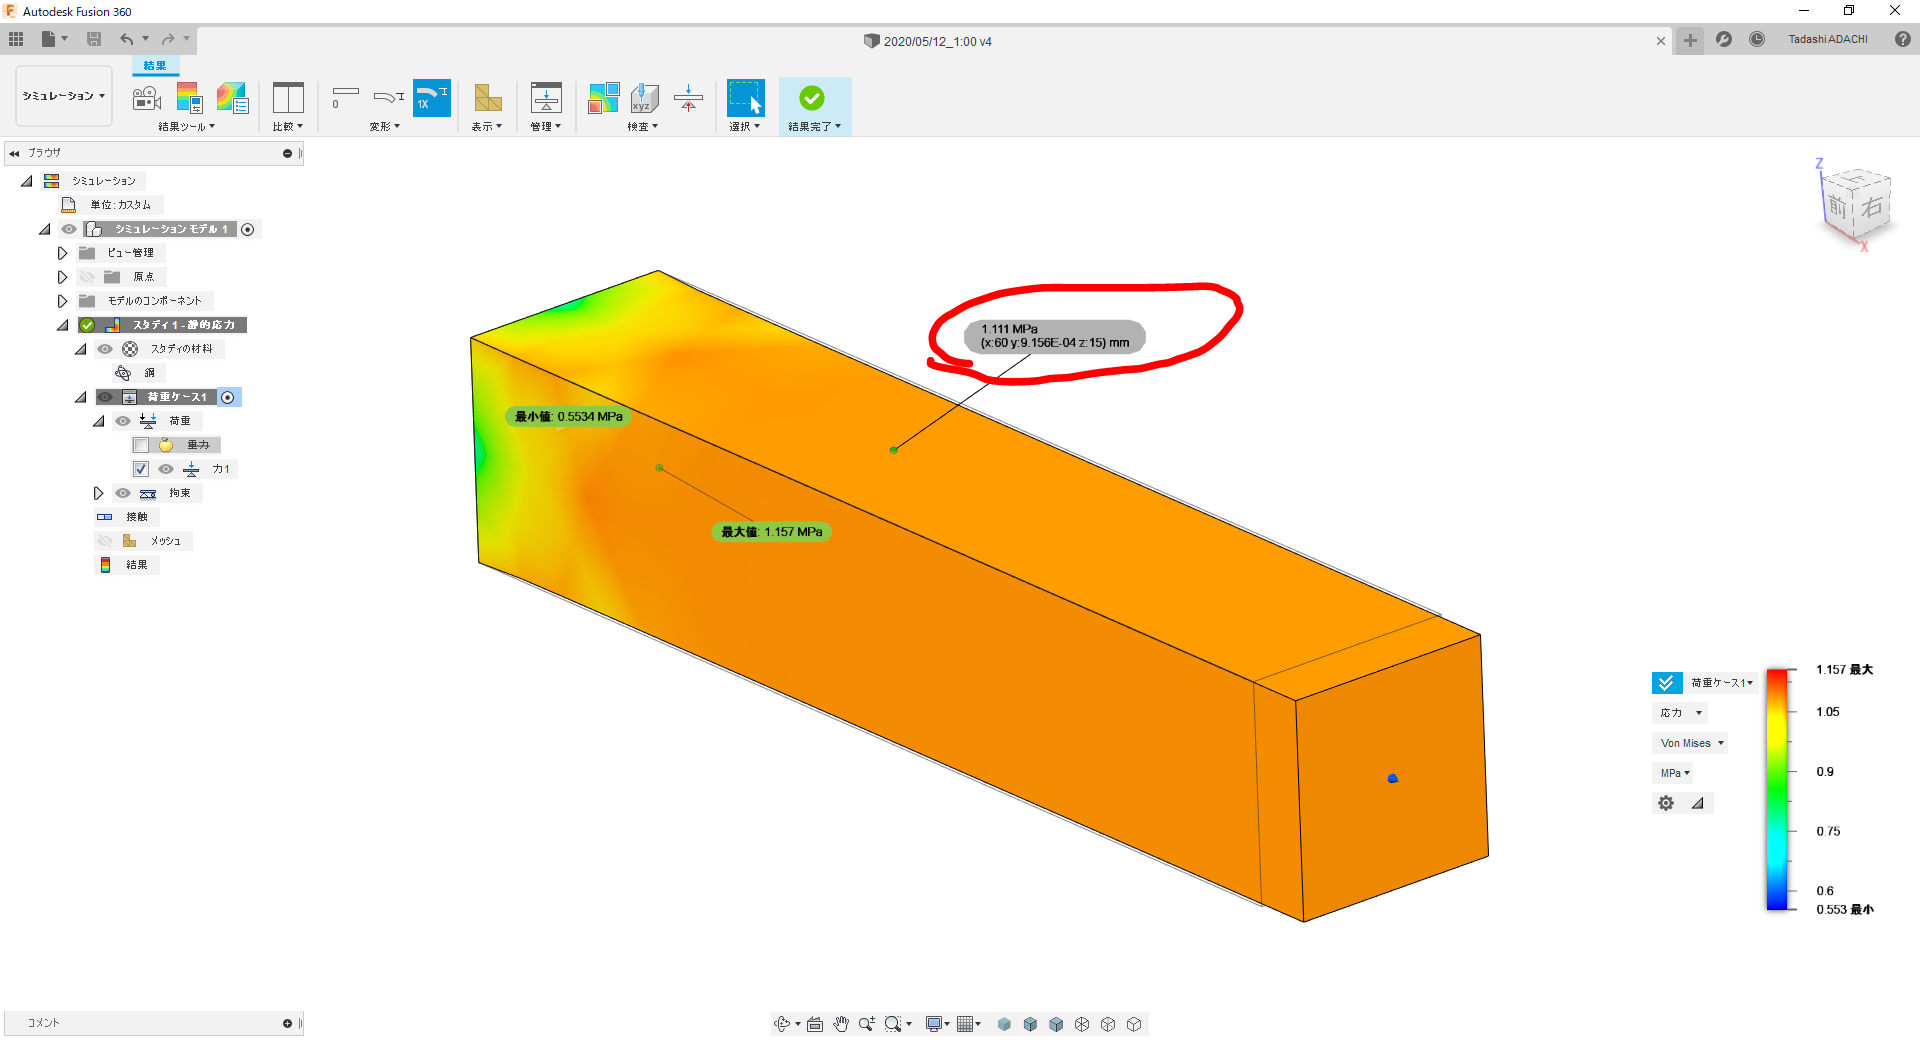Click the 比較 split view icon
Image resolution: width=1920 pixels, height=1040 pixels.
click(288, 97)
